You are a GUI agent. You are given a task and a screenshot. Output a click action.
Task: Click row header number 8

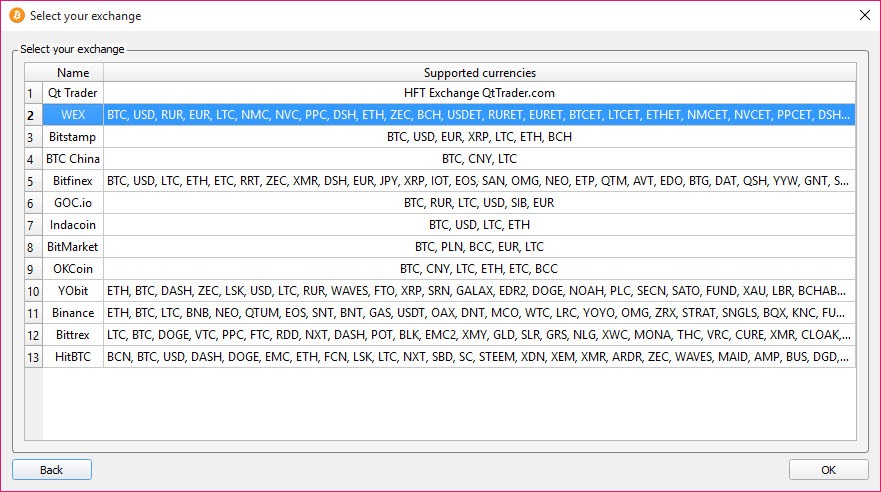(x=33, y=247)
